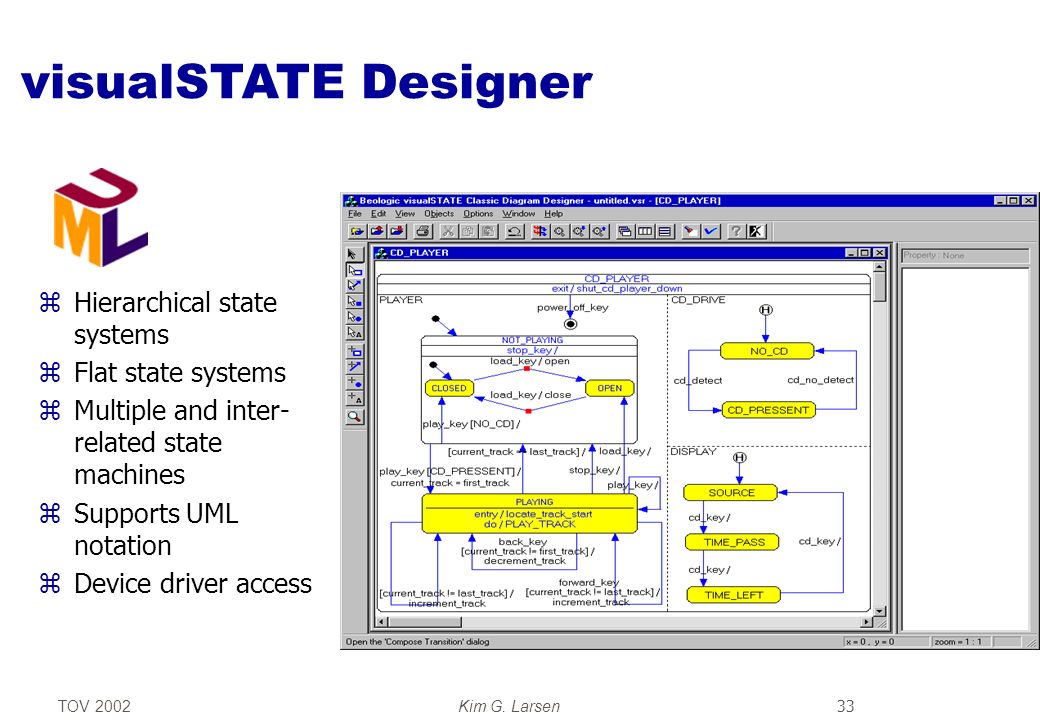Image resolution: width=1040 pixels, height=720 pixels.
Task: Click the Property : None field
Action: click(x=964, y=256)
